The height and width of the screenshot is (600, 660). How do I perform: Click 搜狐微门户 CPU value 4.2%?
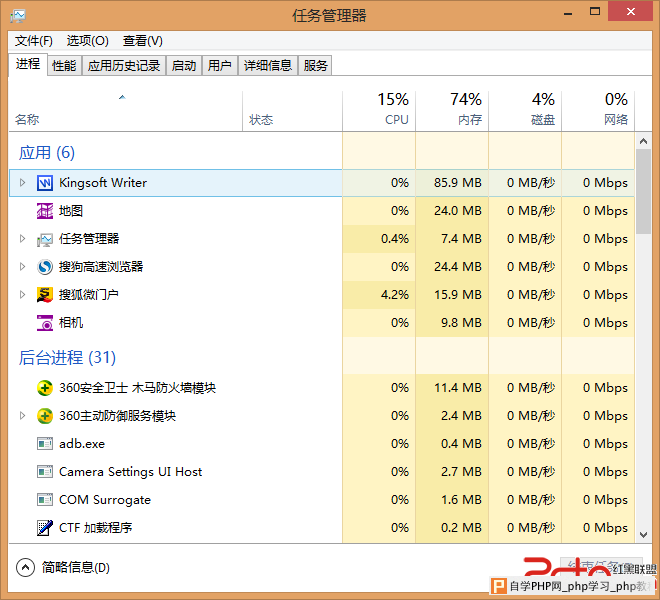coord(394,295)
